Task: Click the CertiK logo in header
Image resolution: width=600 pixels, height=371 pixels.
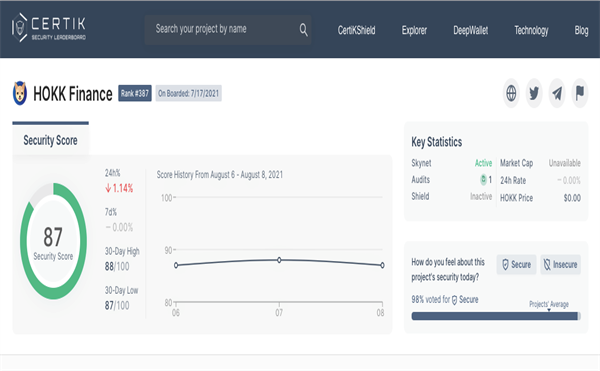Action: [49, 28]
